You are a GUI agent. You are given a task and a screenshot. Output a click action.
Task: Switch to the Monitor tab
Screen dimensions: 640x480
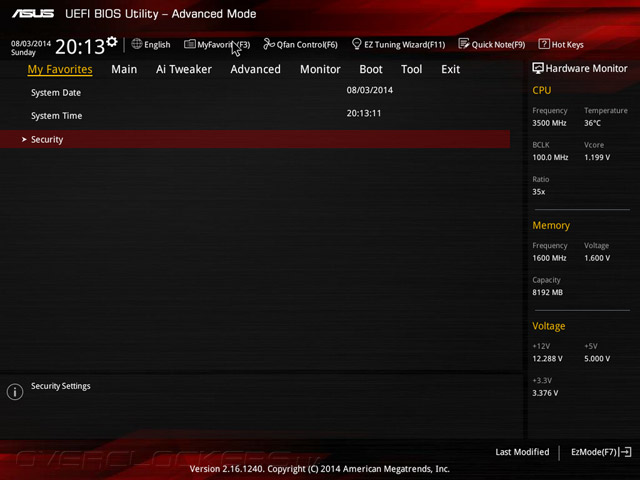320,69
